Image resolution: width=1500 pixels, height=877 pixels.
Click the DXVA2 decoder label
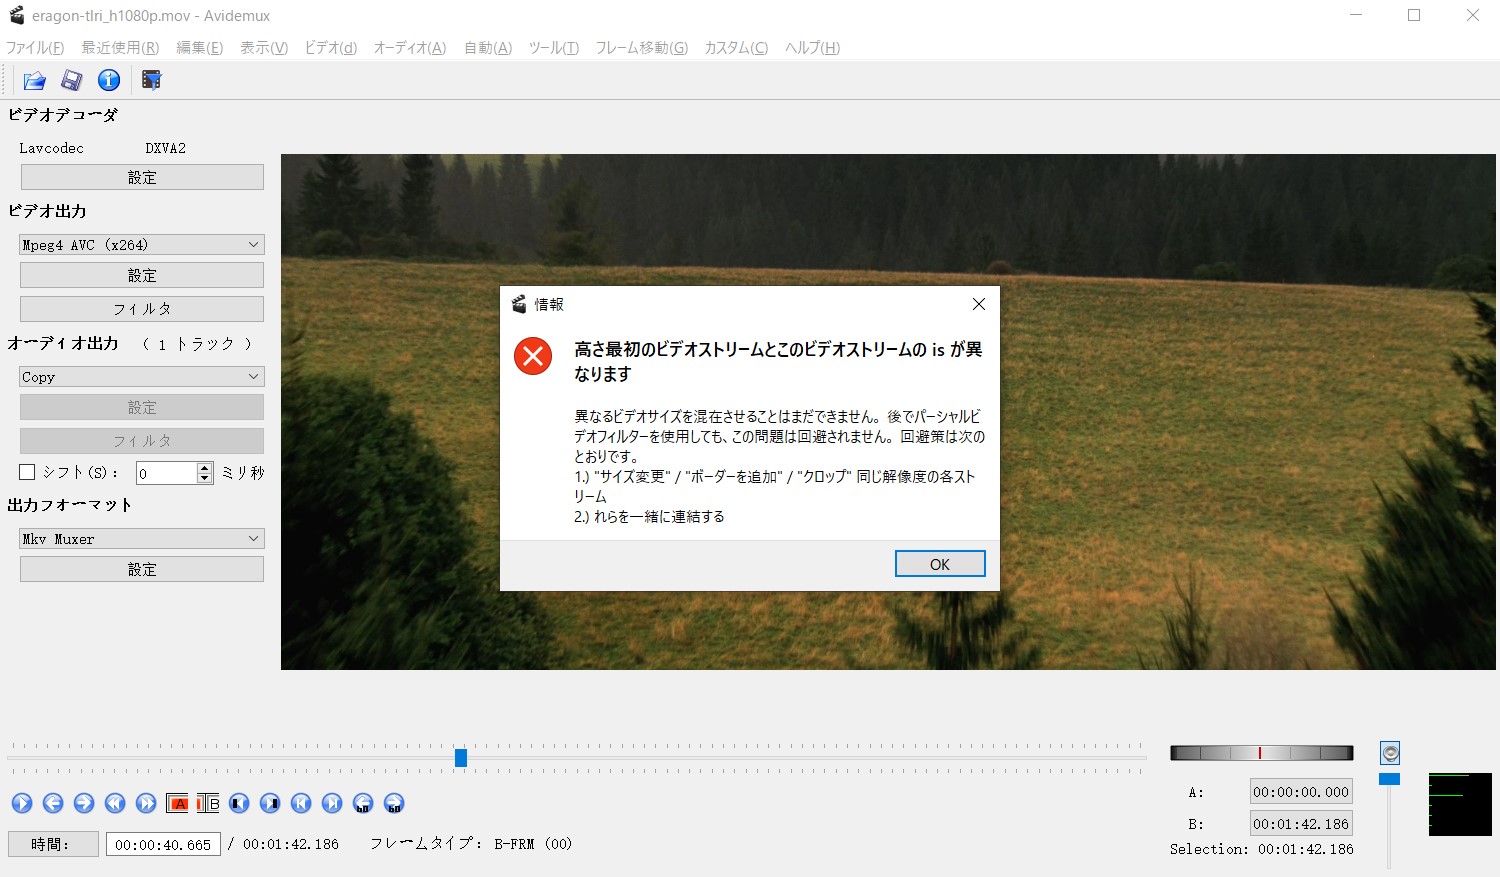pos(166,148)
